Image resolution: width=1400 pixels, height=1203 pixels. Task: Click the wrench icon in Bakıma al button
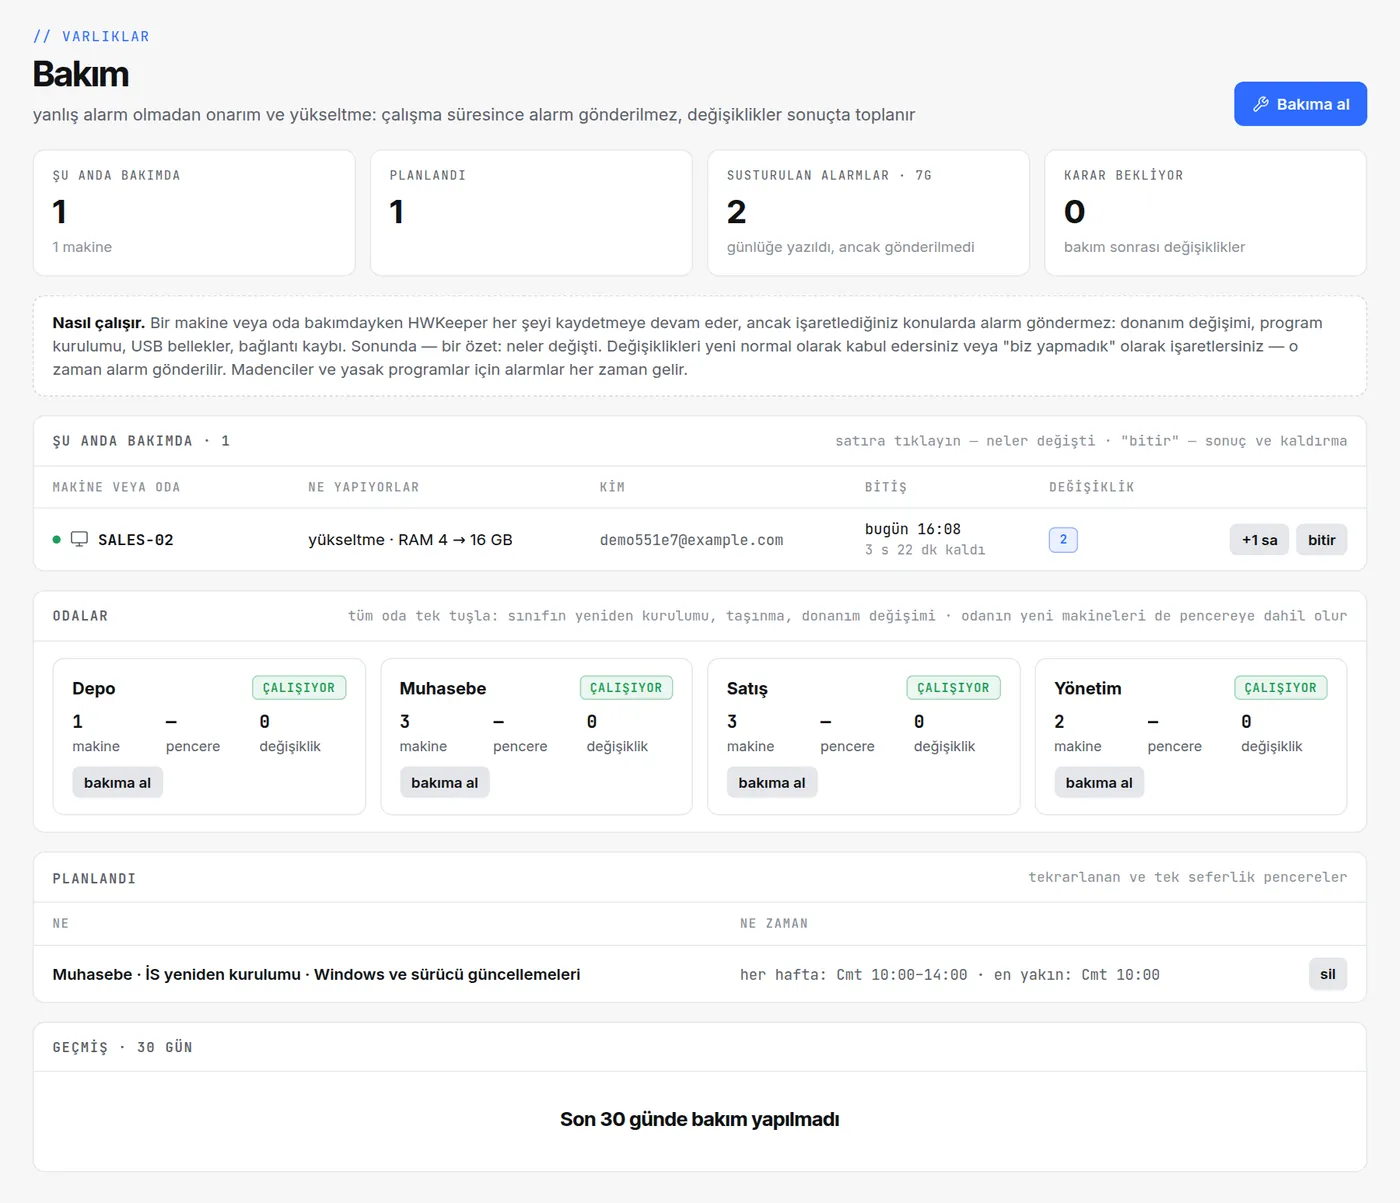[x=1261, y=104]
